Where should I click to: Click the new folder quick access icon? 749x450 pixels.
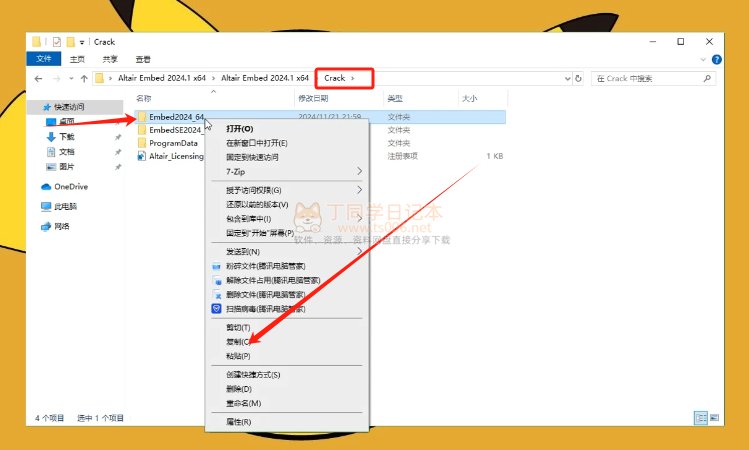tap(71, 42)
